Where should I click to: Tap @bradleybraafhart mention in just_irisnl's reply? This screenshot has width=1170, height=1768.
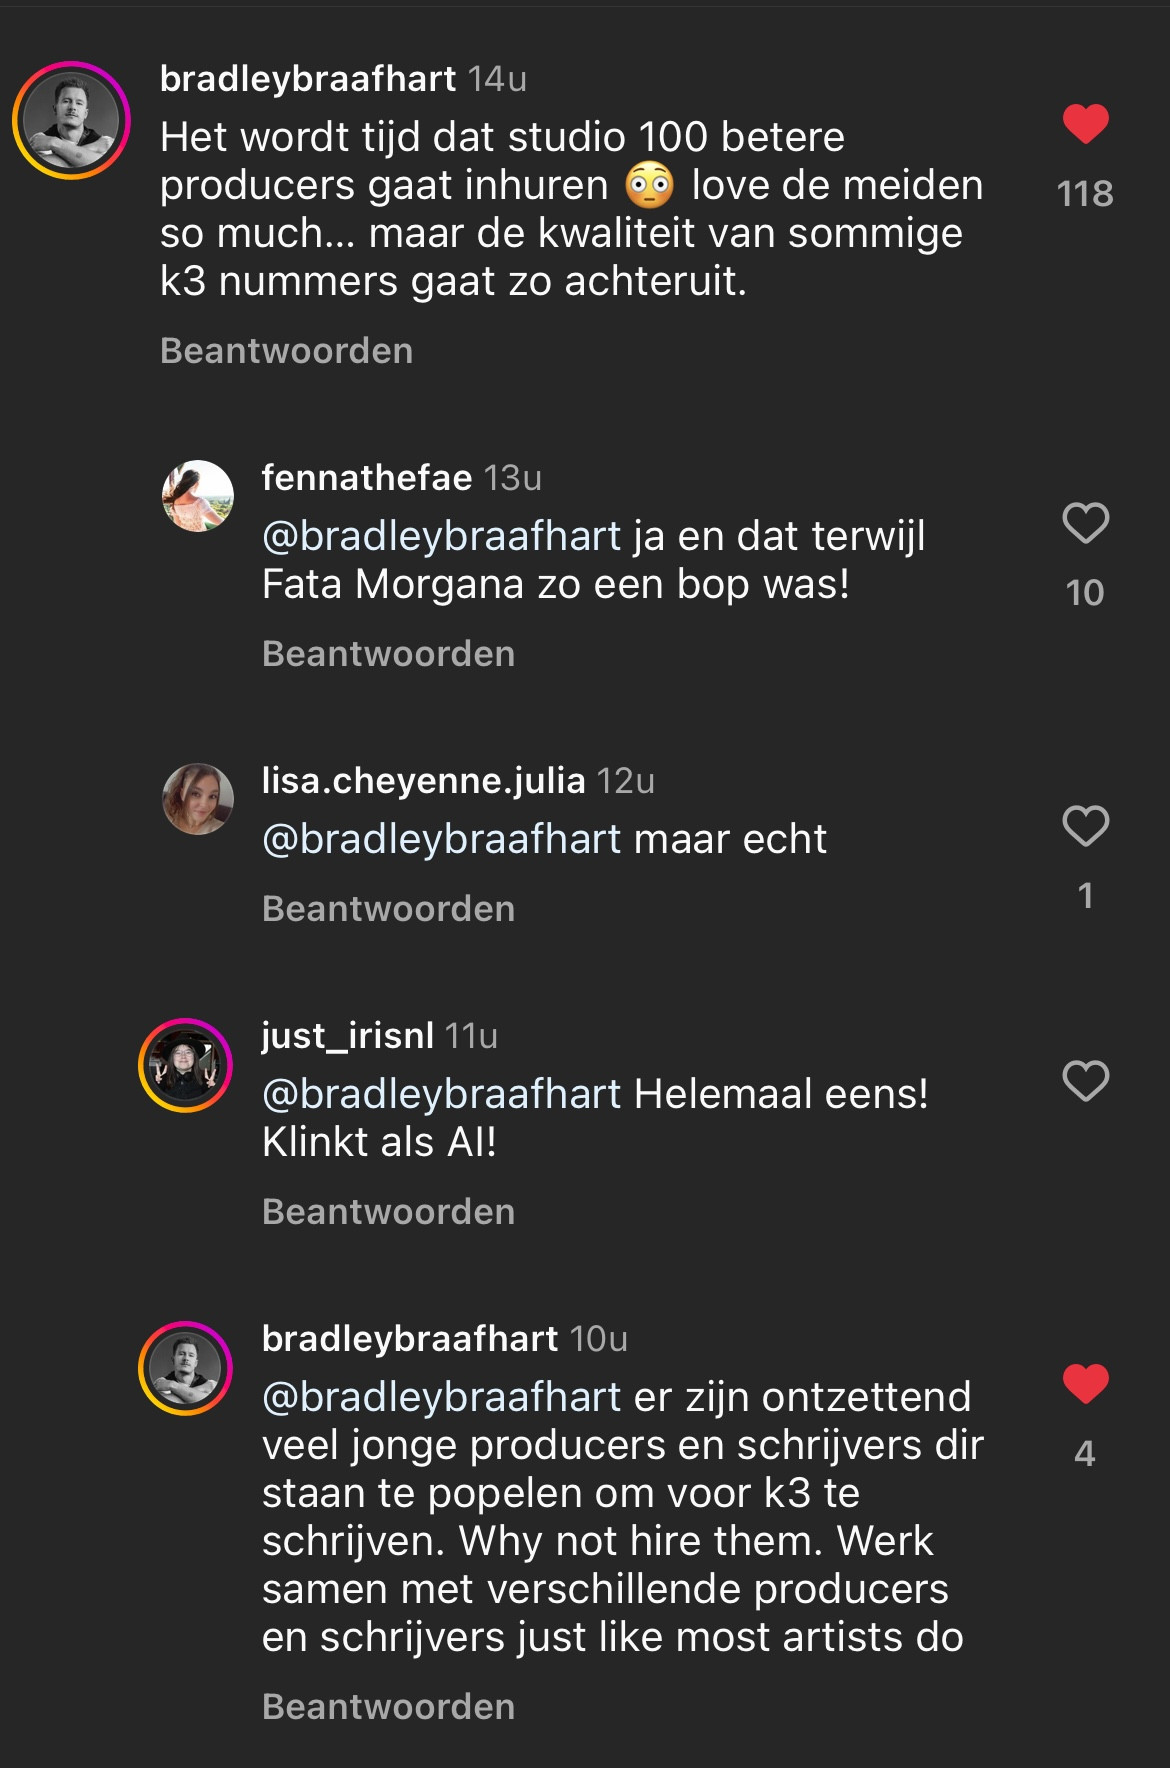click(441, 1095)
